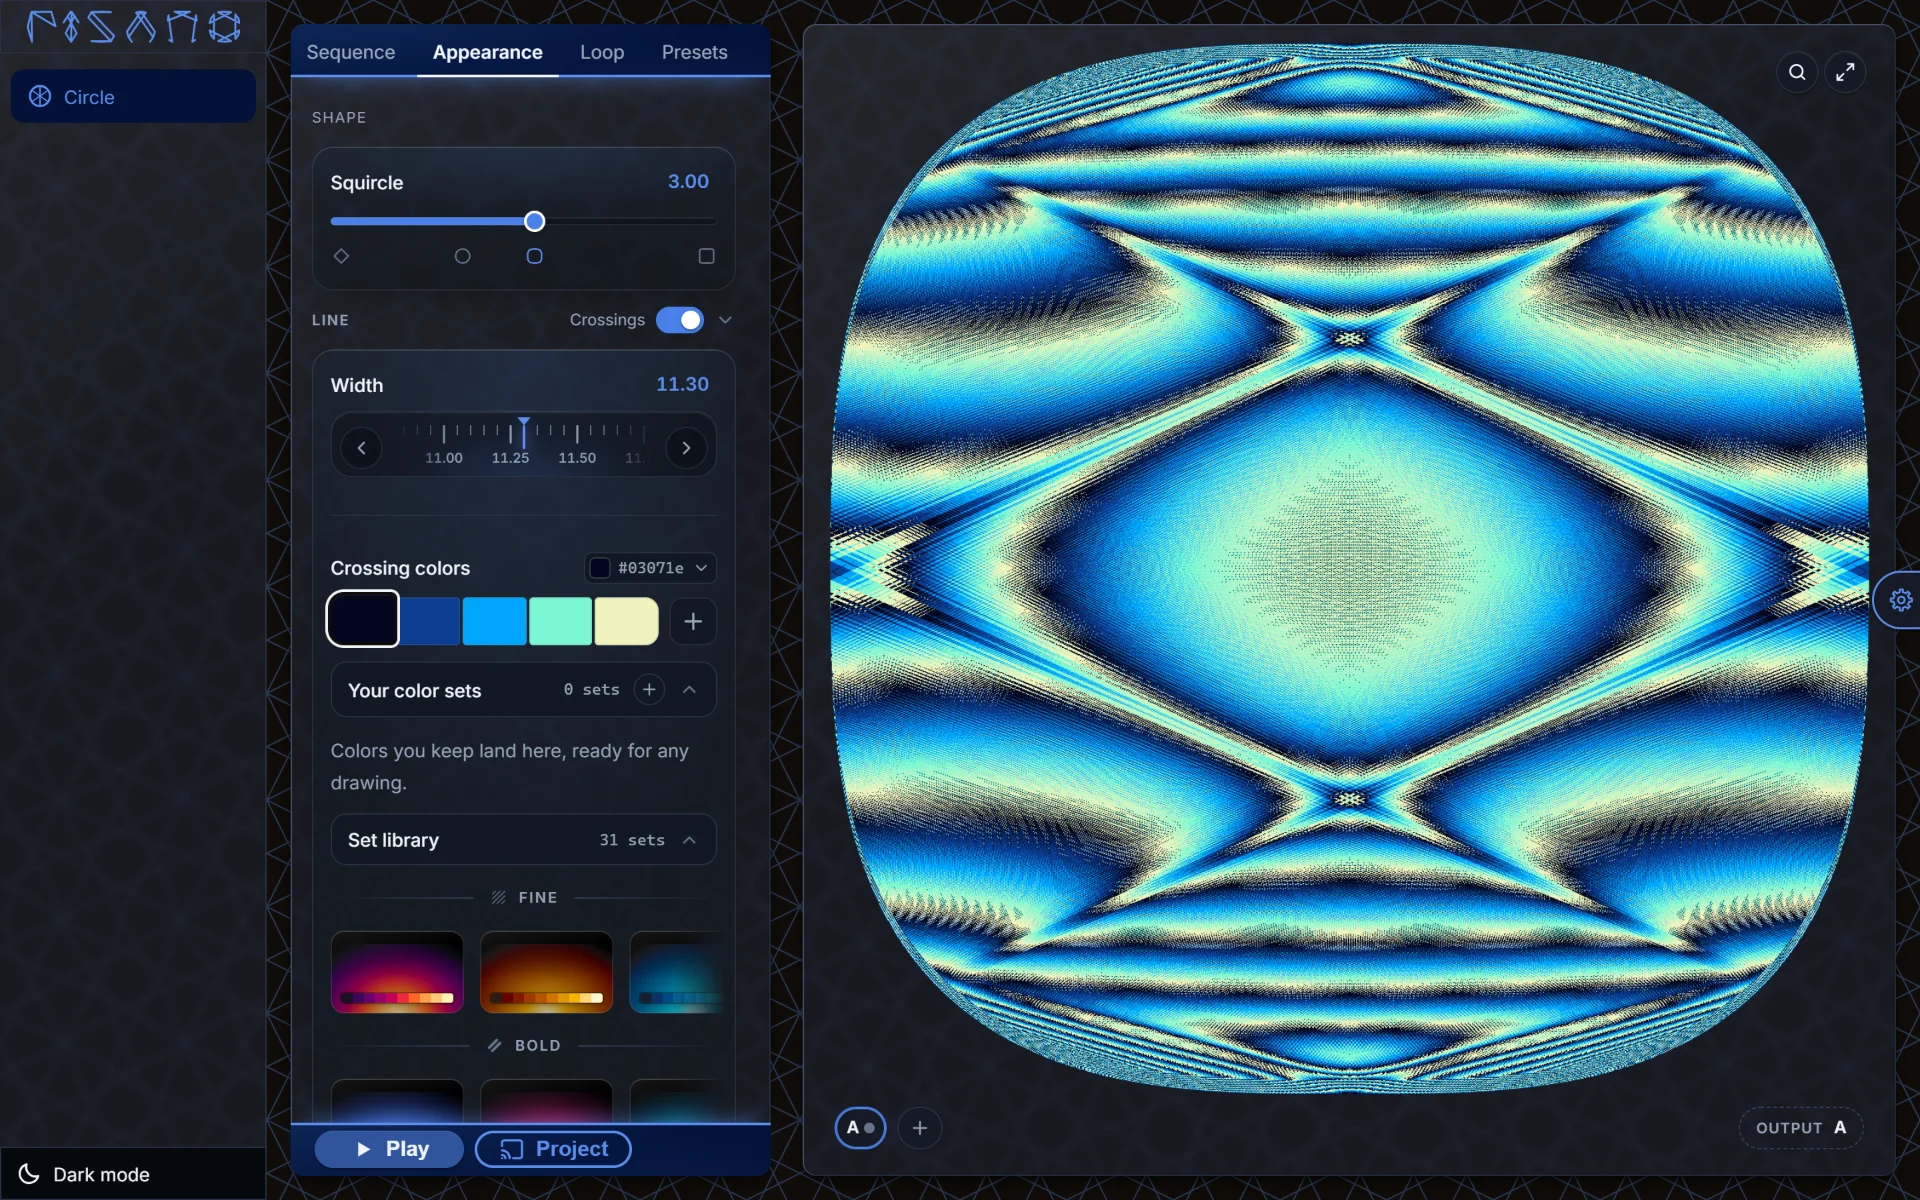Click the search magnifier icon on canvas
The image size is (1920, 1200).
point(1797,72)
